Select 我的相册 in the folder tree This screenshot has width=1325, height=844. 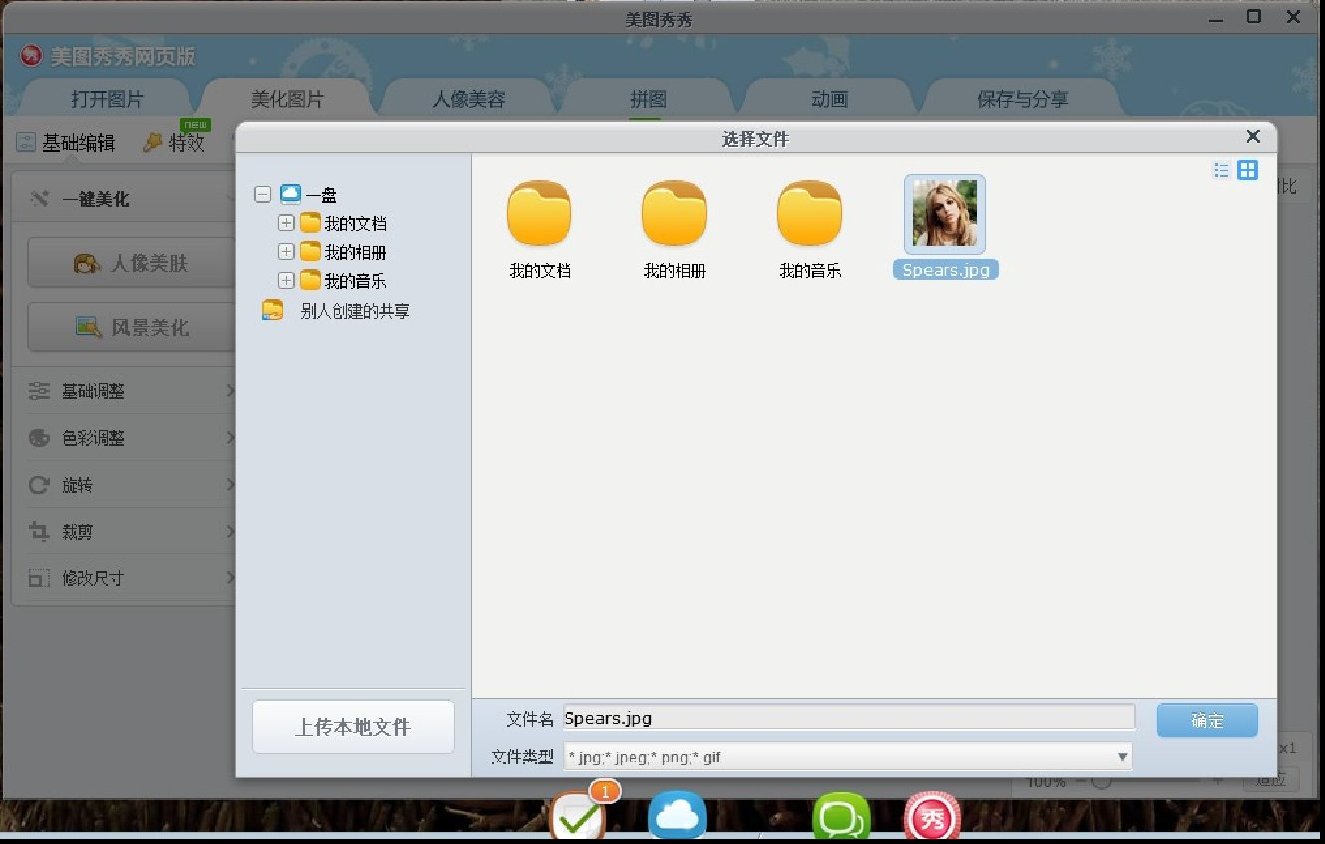pos(344,251)
